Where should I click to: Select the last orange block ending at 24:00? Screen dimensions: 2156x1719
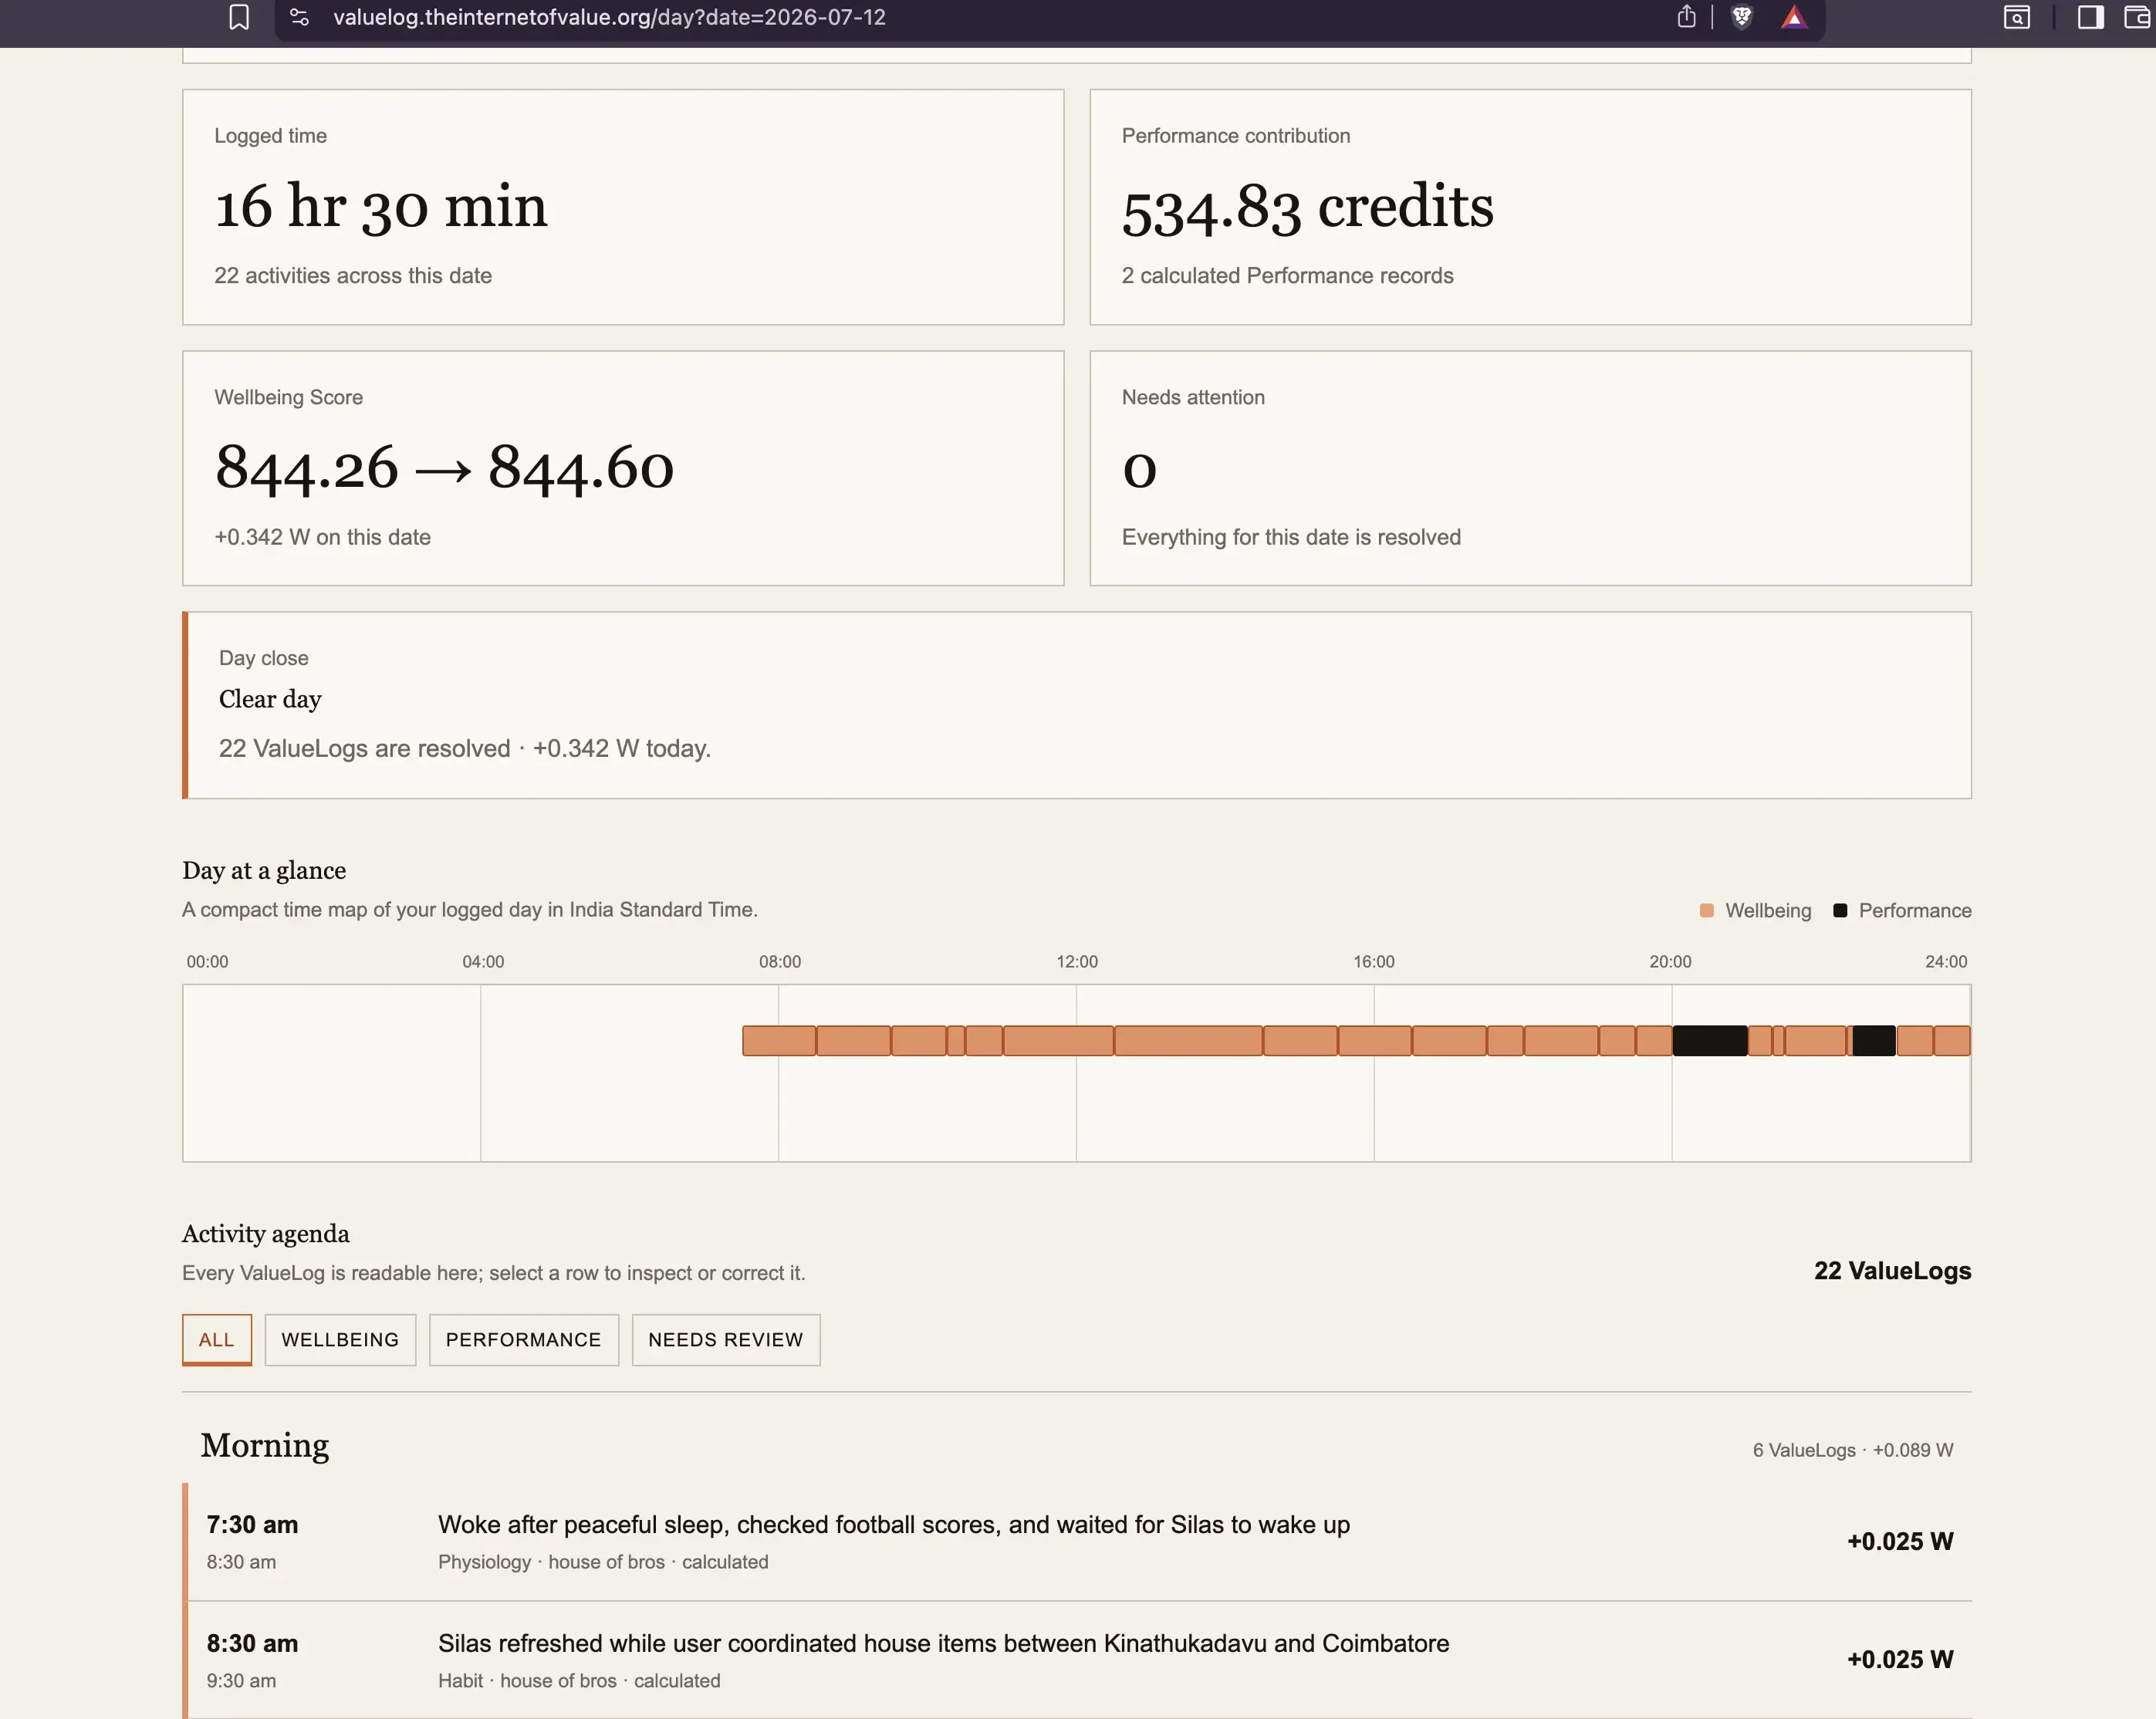coord(1952,1041)
